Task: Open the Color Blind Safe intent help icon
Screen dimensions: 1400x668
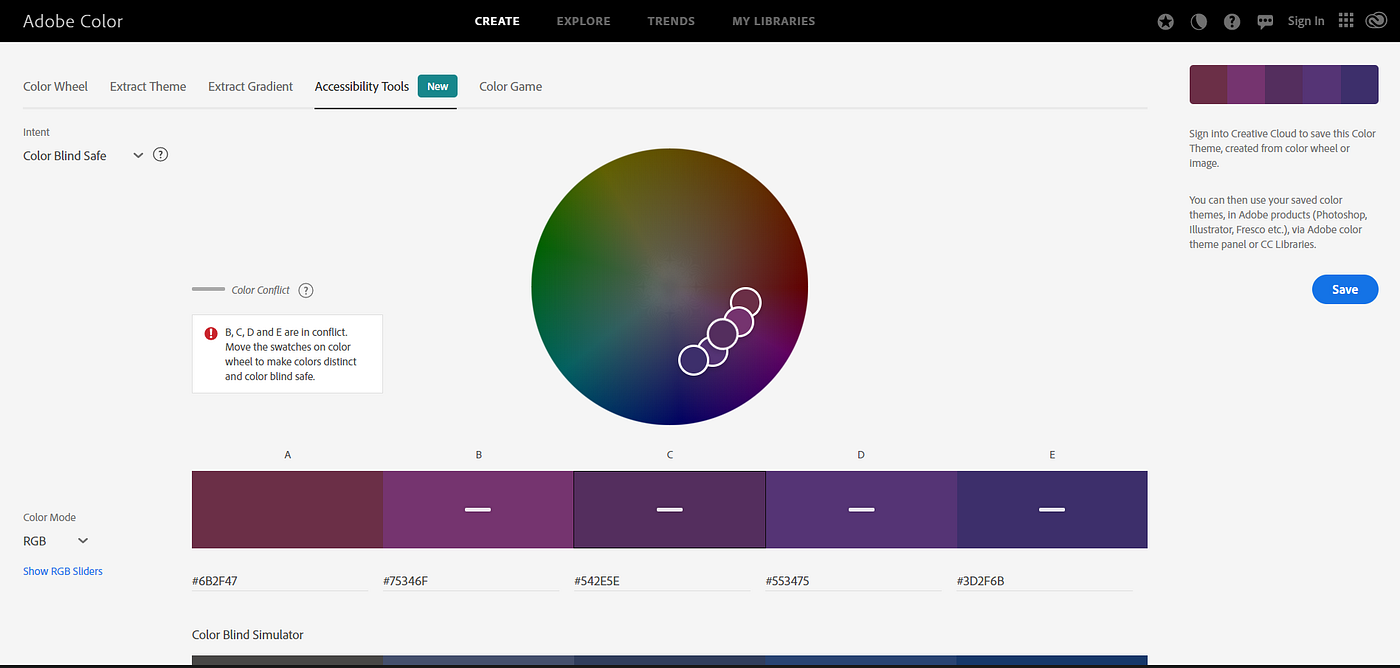Action: click(x=160, y=155)
